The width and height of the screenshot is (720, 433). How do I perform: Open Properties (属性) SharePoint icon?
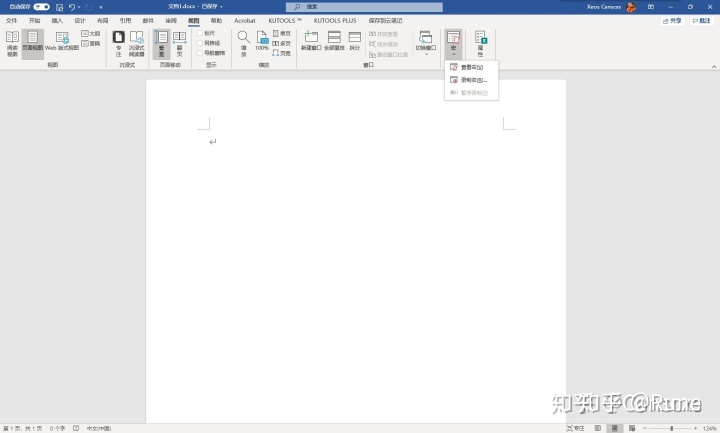(x=480, y=44)
